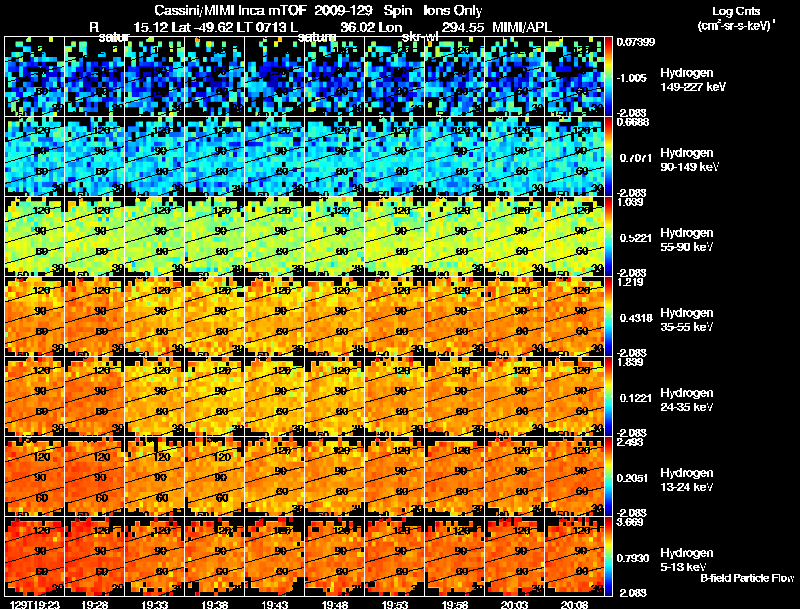Click the Hydrogen 149-227 keV row label
The image size is (800, 609).
tap(693, 80)
